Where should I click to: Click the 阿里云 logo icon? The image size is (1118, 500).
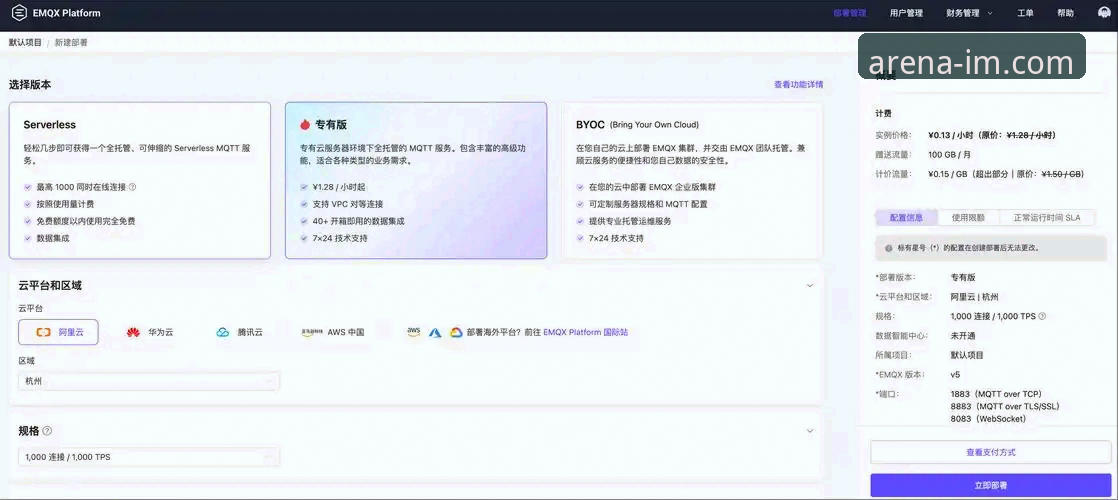[x=43, y=332]
